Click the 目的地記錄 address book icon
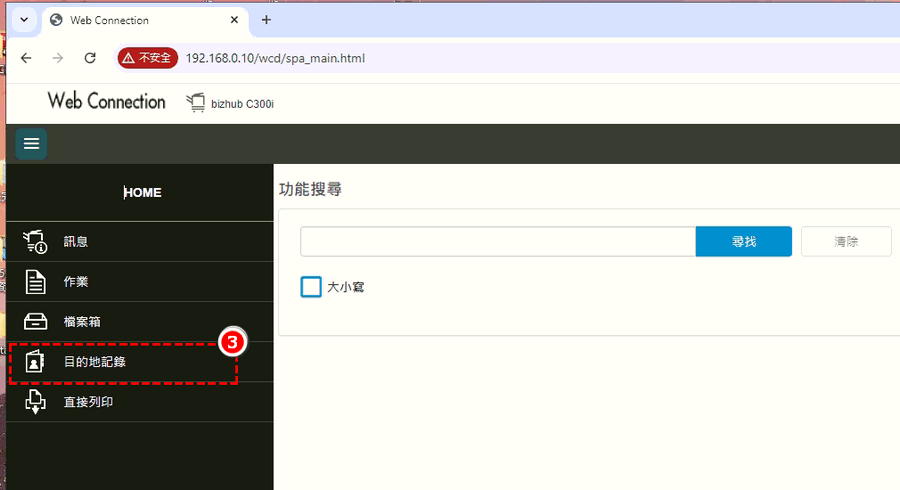The width and height of the screenshot is (900, 490). (x=35, y=362)
